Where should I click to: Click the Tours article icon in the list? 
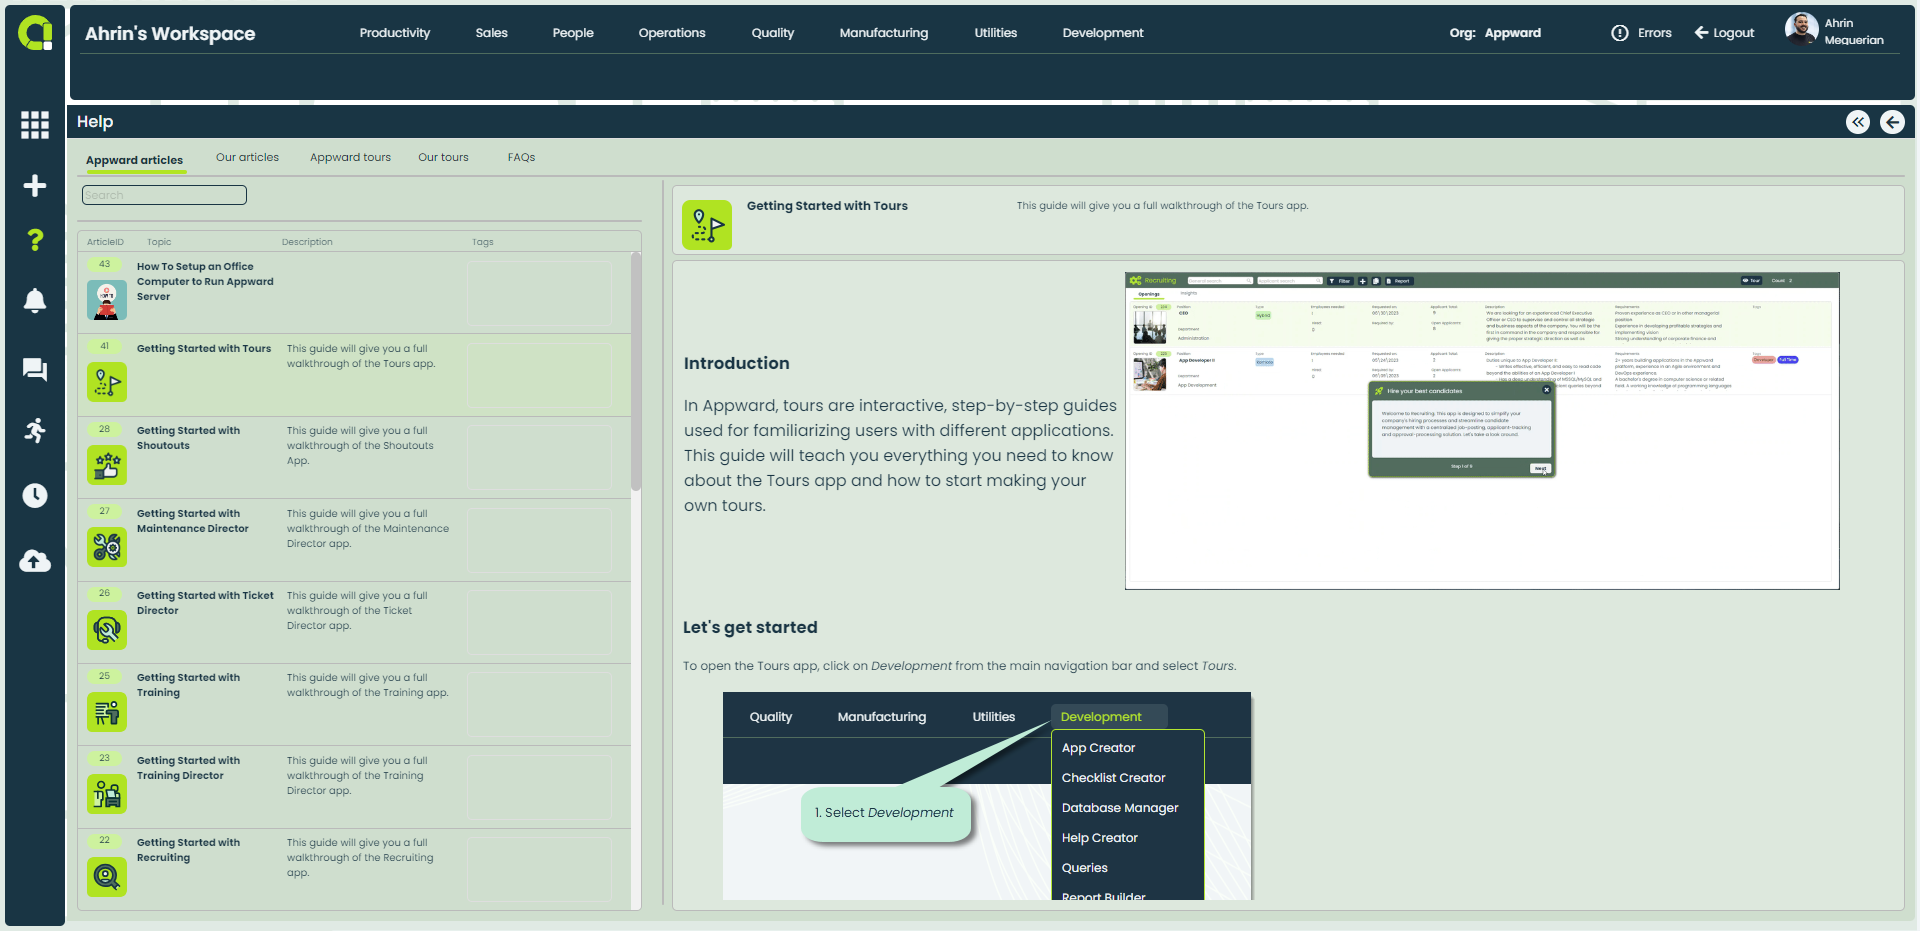[x=107, y=382]
